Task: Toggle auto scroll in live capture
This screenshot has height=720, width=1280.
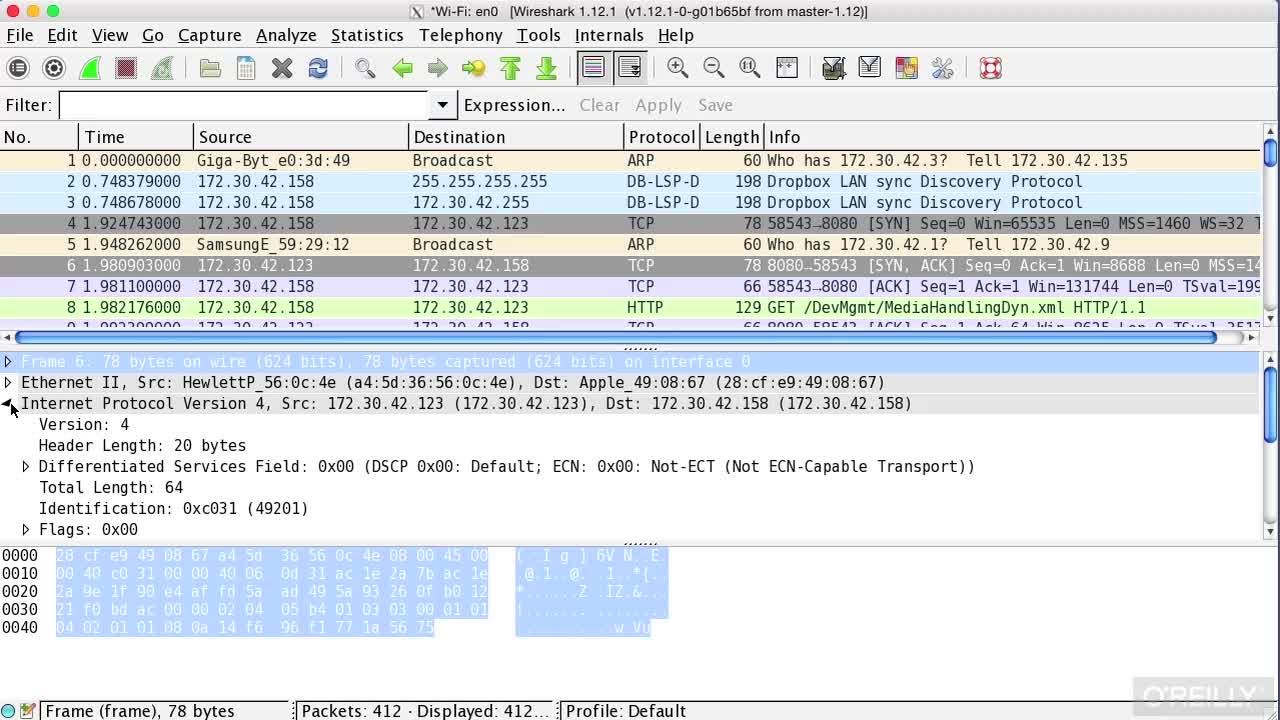Action: [629, 68]
